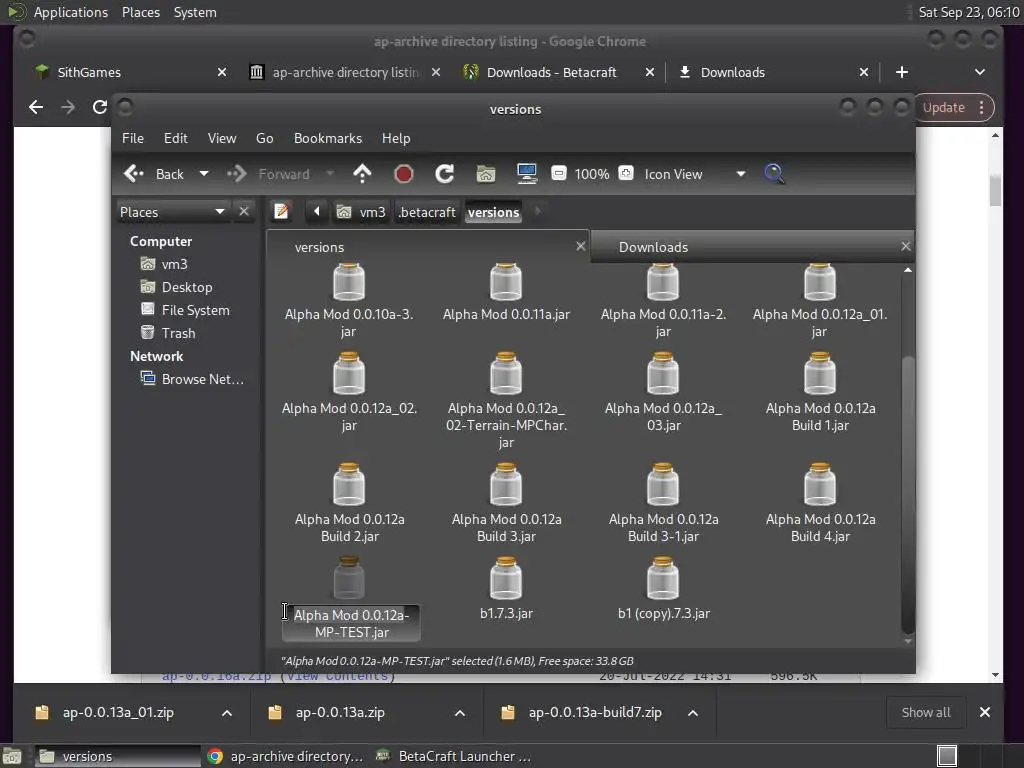Open the View menu
Image resolution: width=1024 pixels, height=768 pixels.
tap(221, 138)
